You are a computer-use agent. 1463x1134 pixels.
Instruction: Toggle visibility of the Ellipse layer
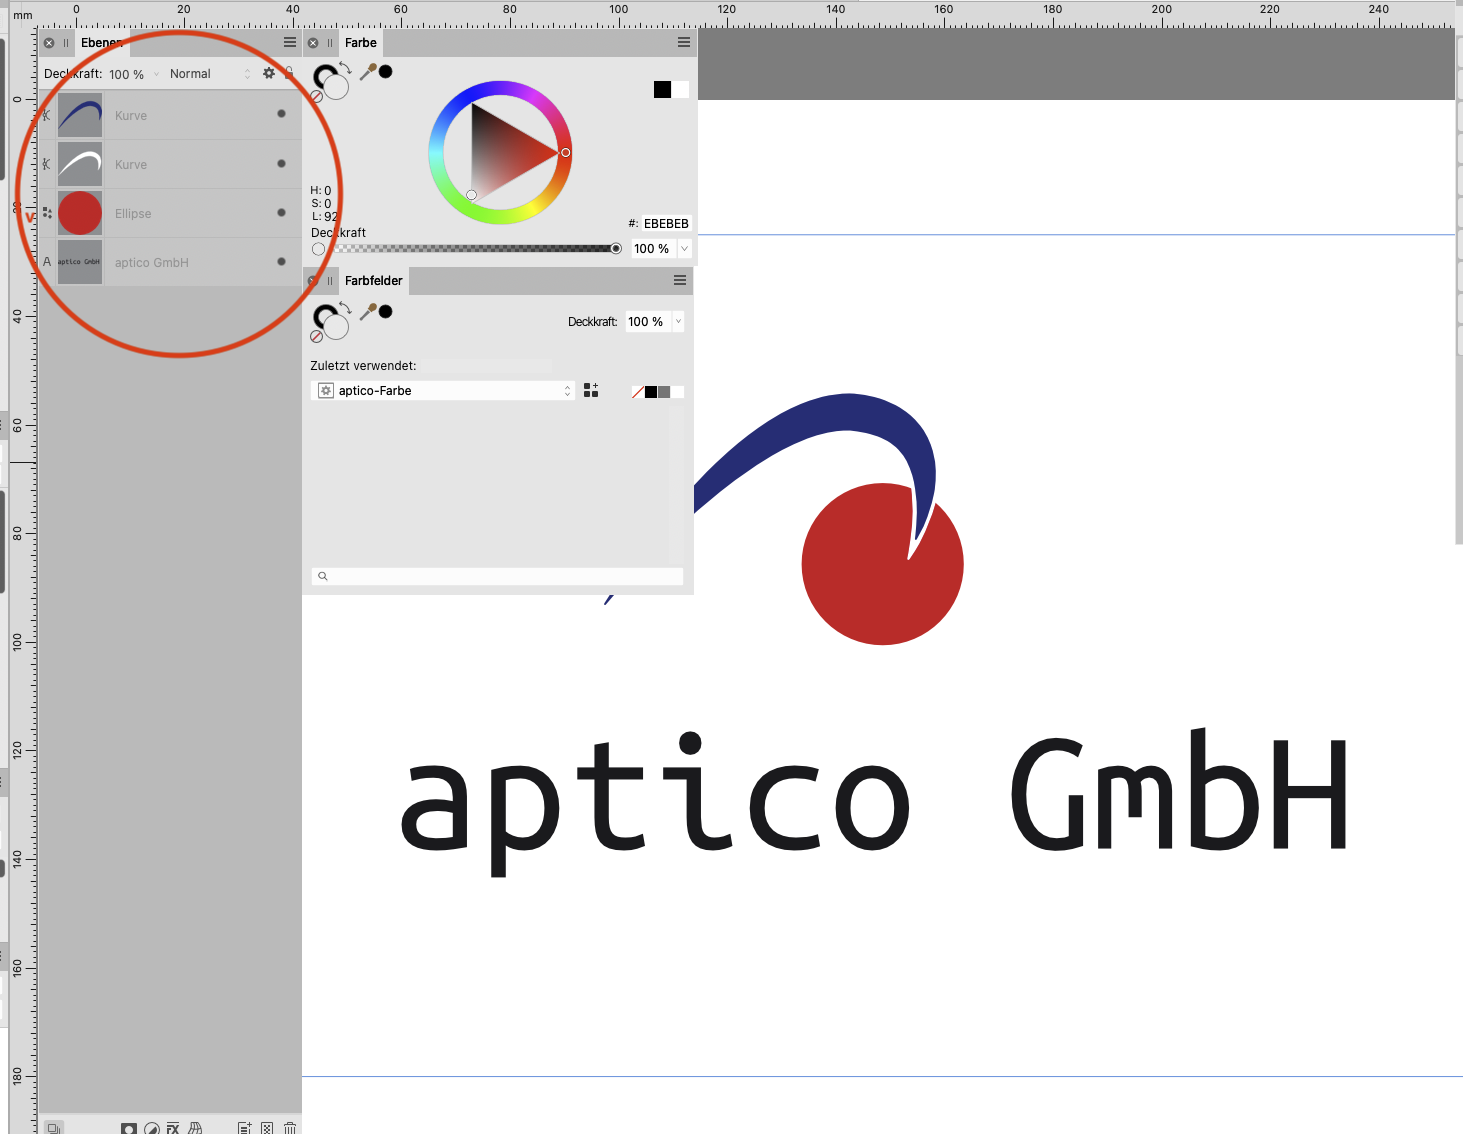281,212
